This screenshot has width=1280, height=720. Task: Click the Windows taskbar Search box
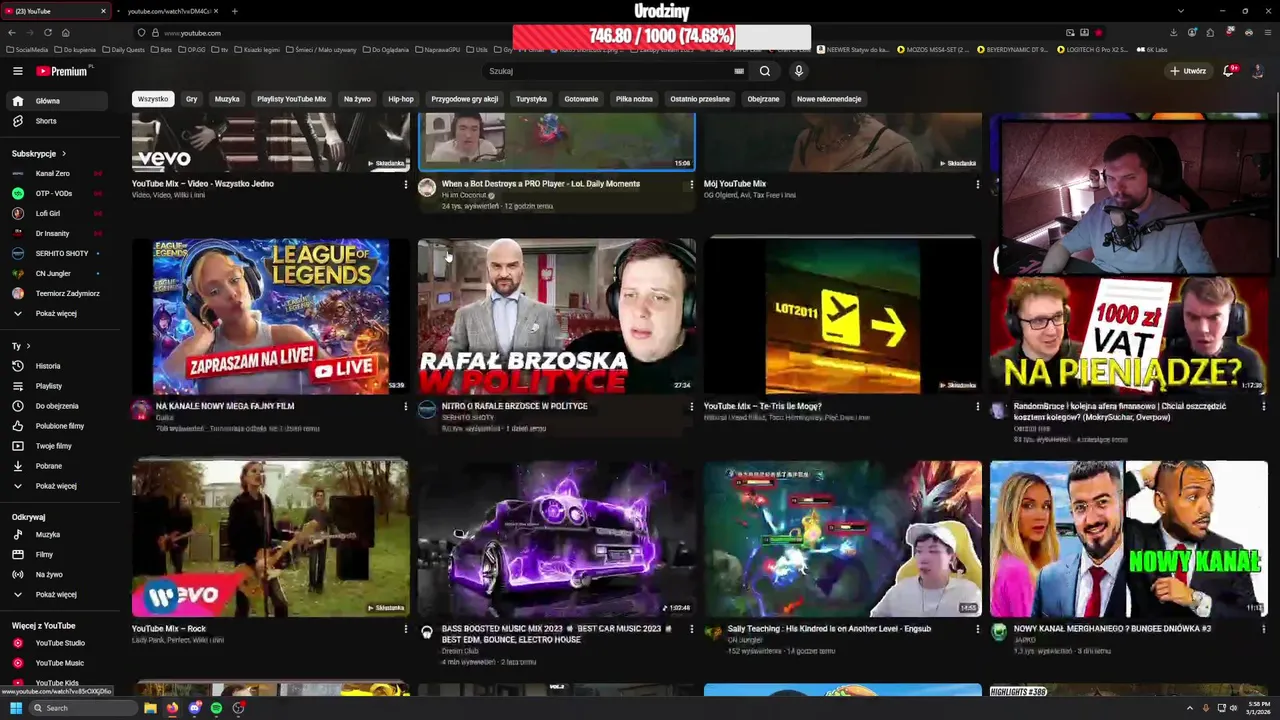83,708
